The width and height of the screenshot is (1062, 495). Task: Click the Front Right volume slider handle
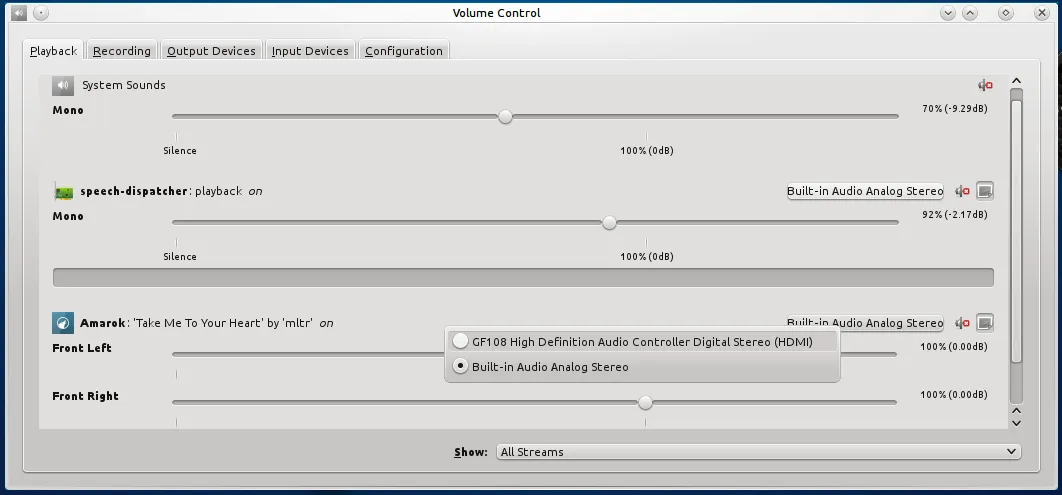(645, 403)
